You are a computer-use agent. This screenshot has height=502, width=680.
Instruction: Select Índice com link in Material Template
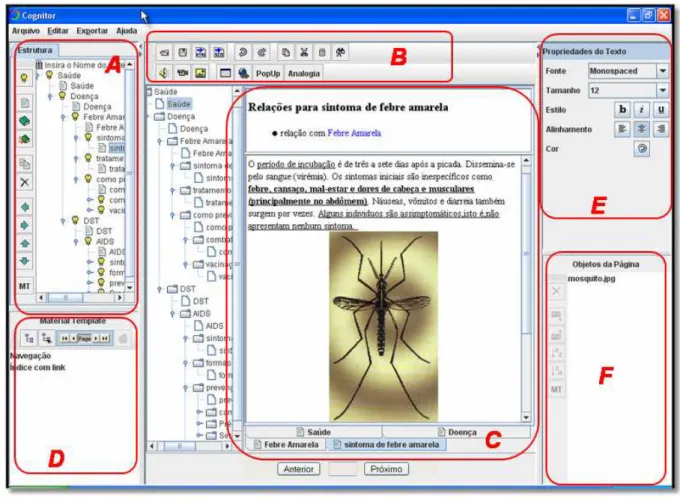(38, 368)
